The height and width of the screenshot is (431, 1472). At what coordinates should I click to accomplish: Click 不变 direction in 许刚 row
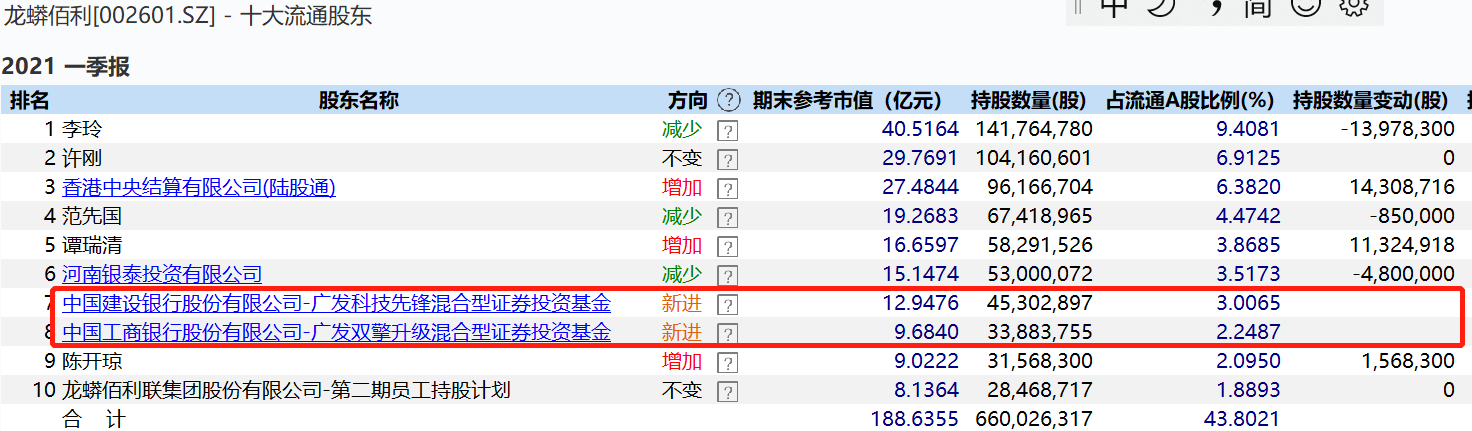[x=682, y=158]
